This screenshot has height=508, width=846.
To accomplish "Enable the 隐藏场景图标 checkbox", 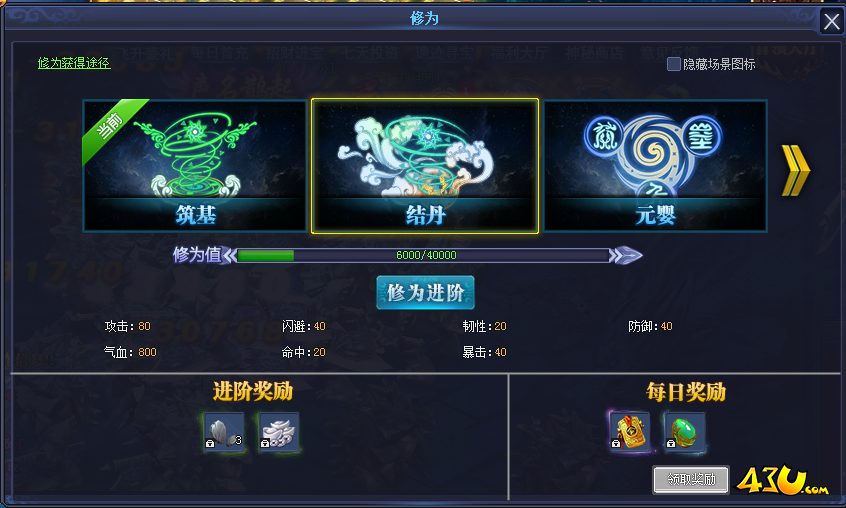I will coord(673,64).
